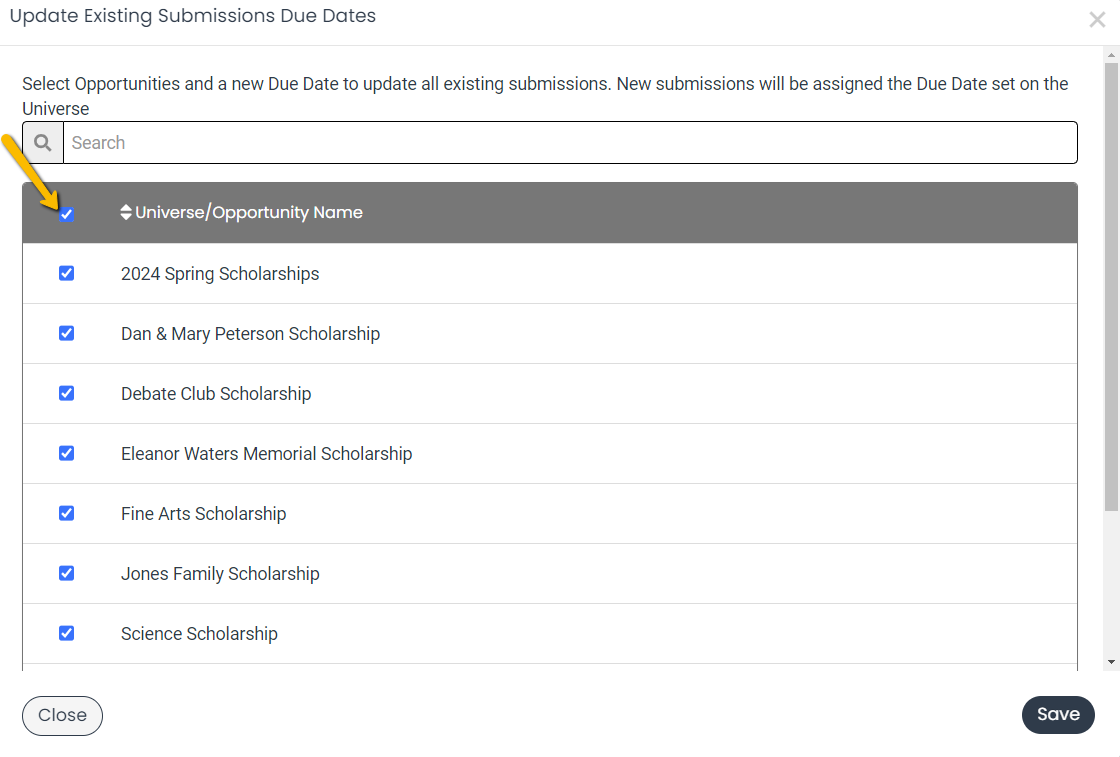
Task: Select the Fine Arts Scholarship row text
Action: coord(204,514)
